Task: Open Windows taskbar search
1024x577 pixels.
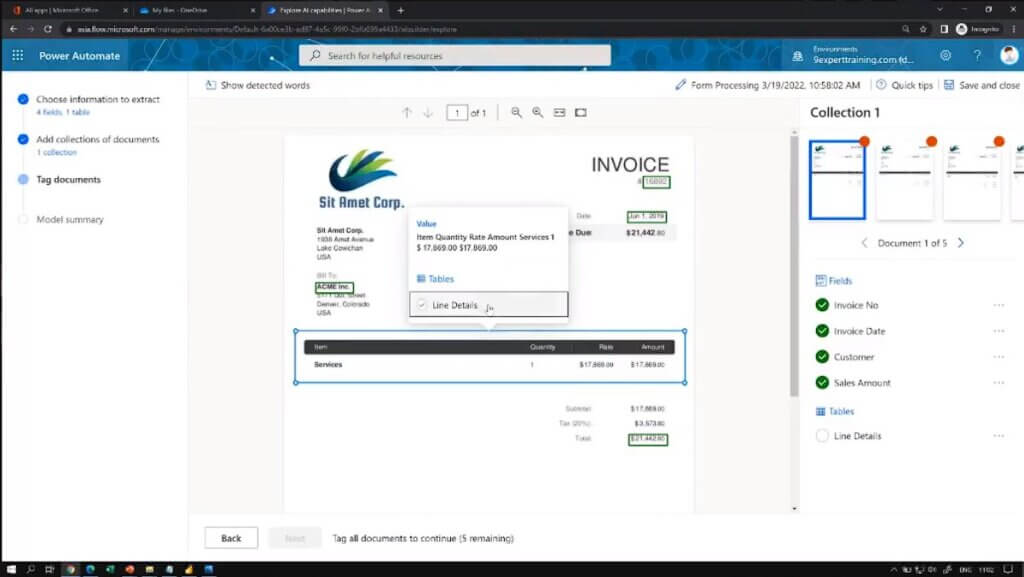Action: click(x=31, y=569)
